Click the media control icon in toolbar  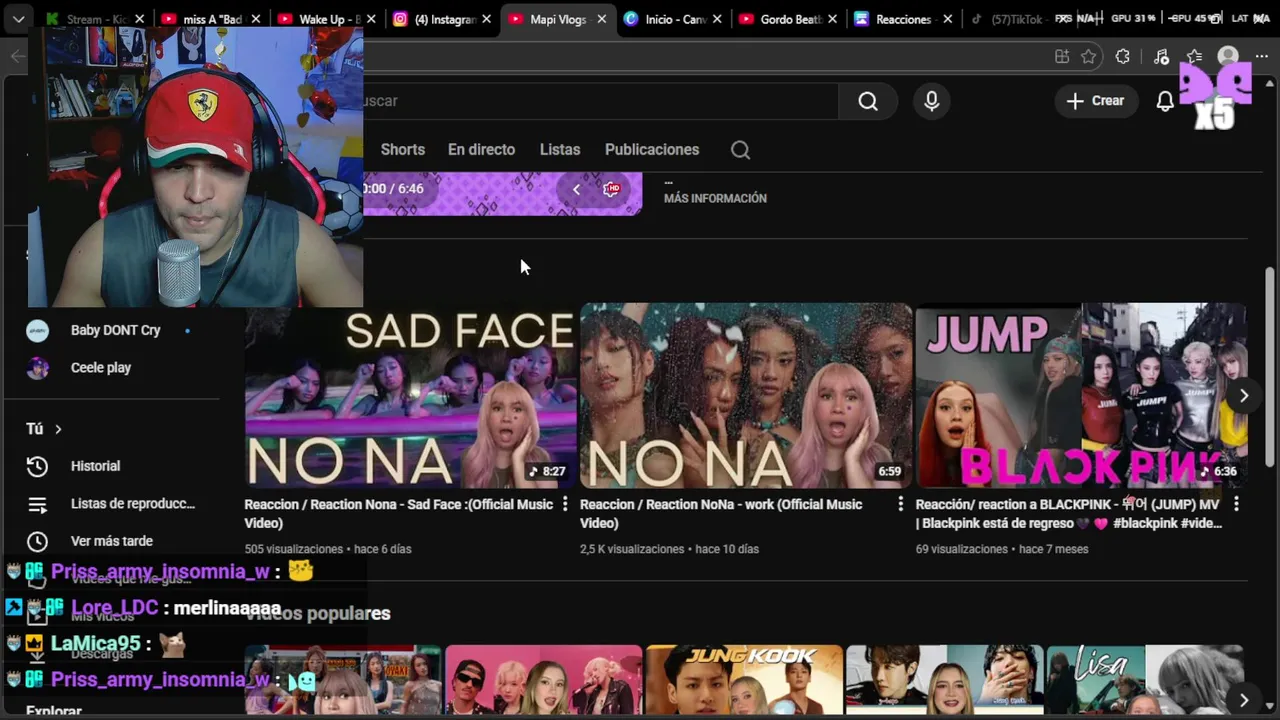1161,57
